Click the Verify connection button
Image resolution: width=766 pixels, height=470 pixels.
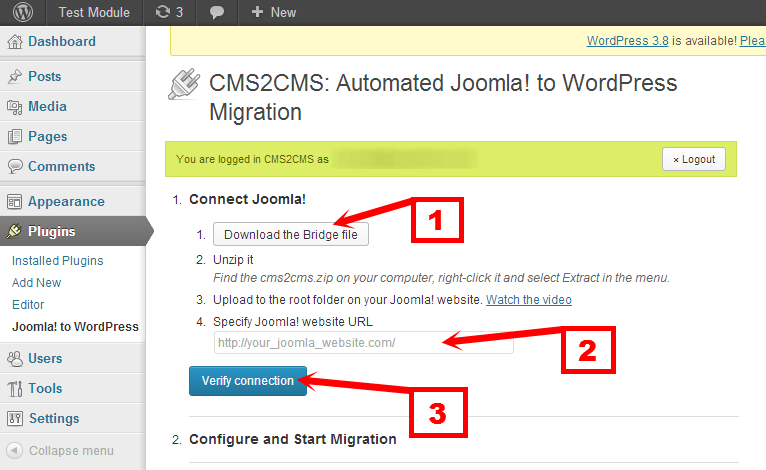[248, 381]
